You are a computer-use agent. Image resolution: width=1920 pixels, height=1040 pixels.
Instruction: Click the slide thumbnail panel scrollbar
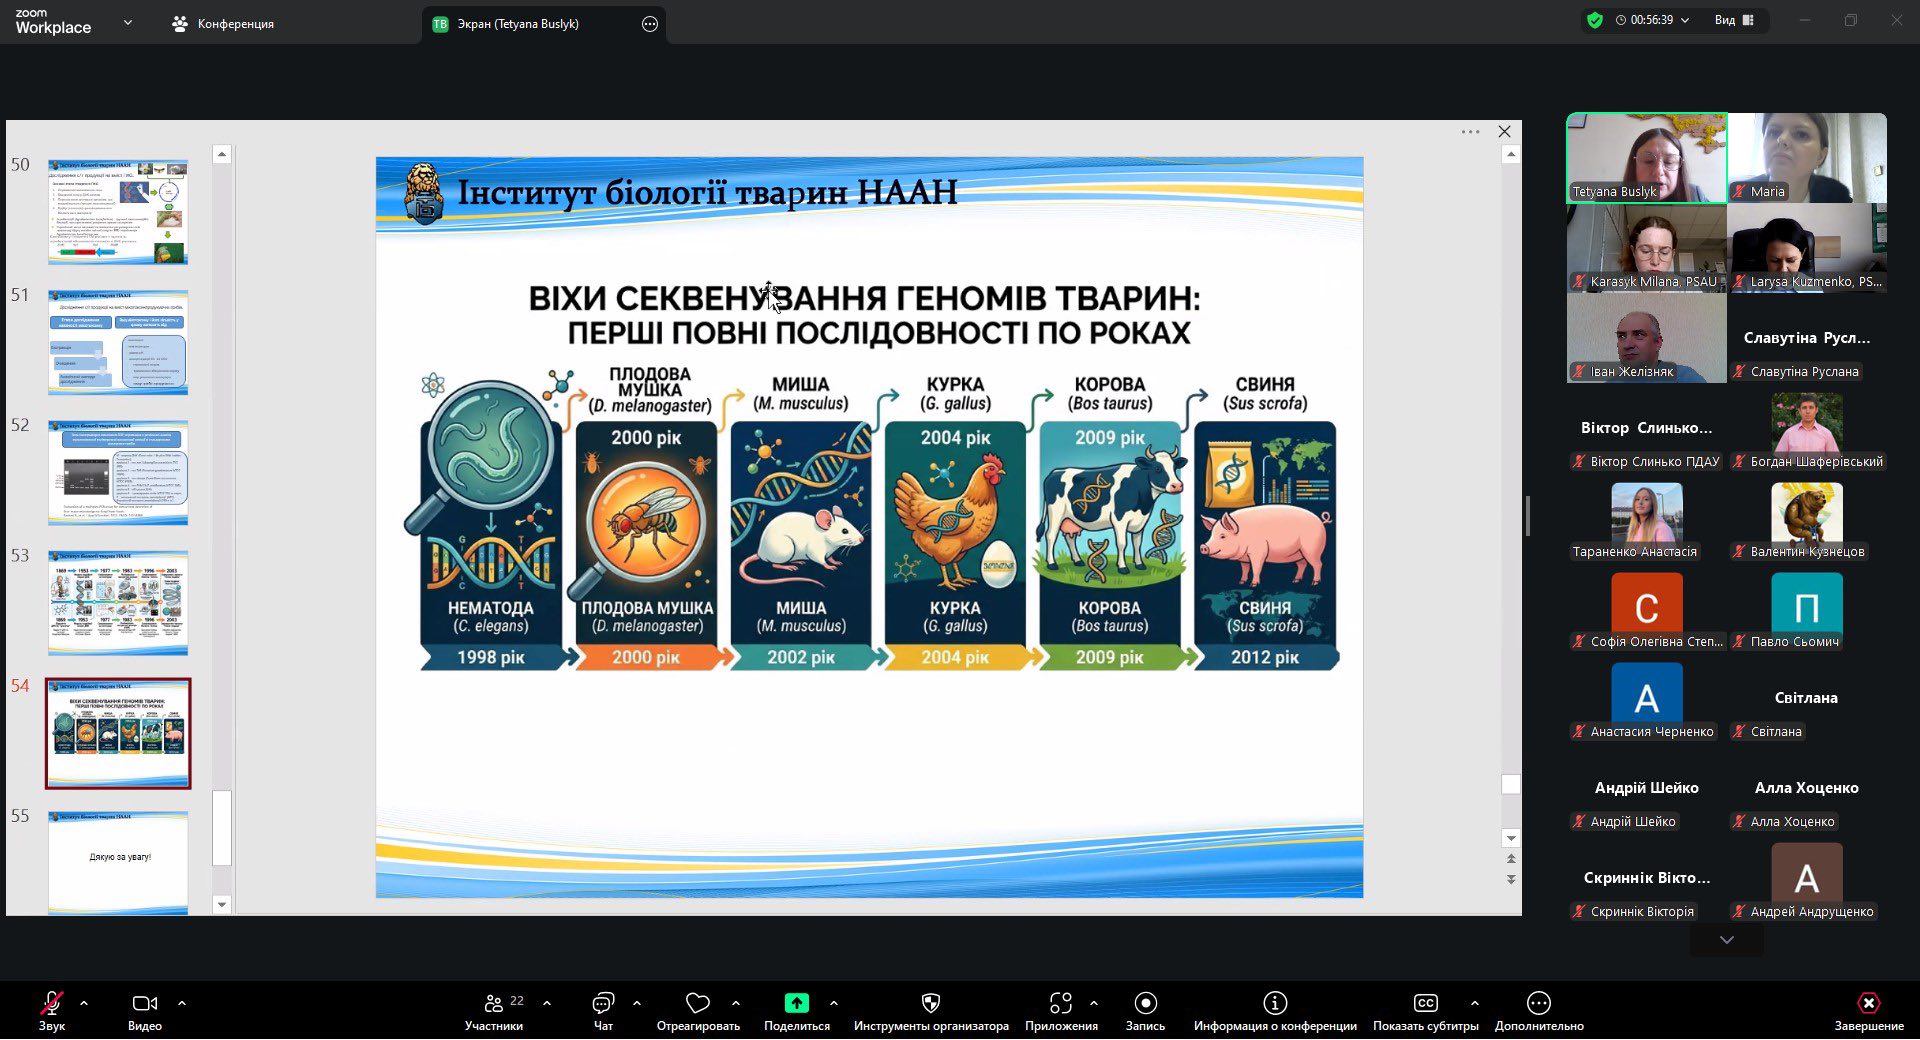(222, 828)
